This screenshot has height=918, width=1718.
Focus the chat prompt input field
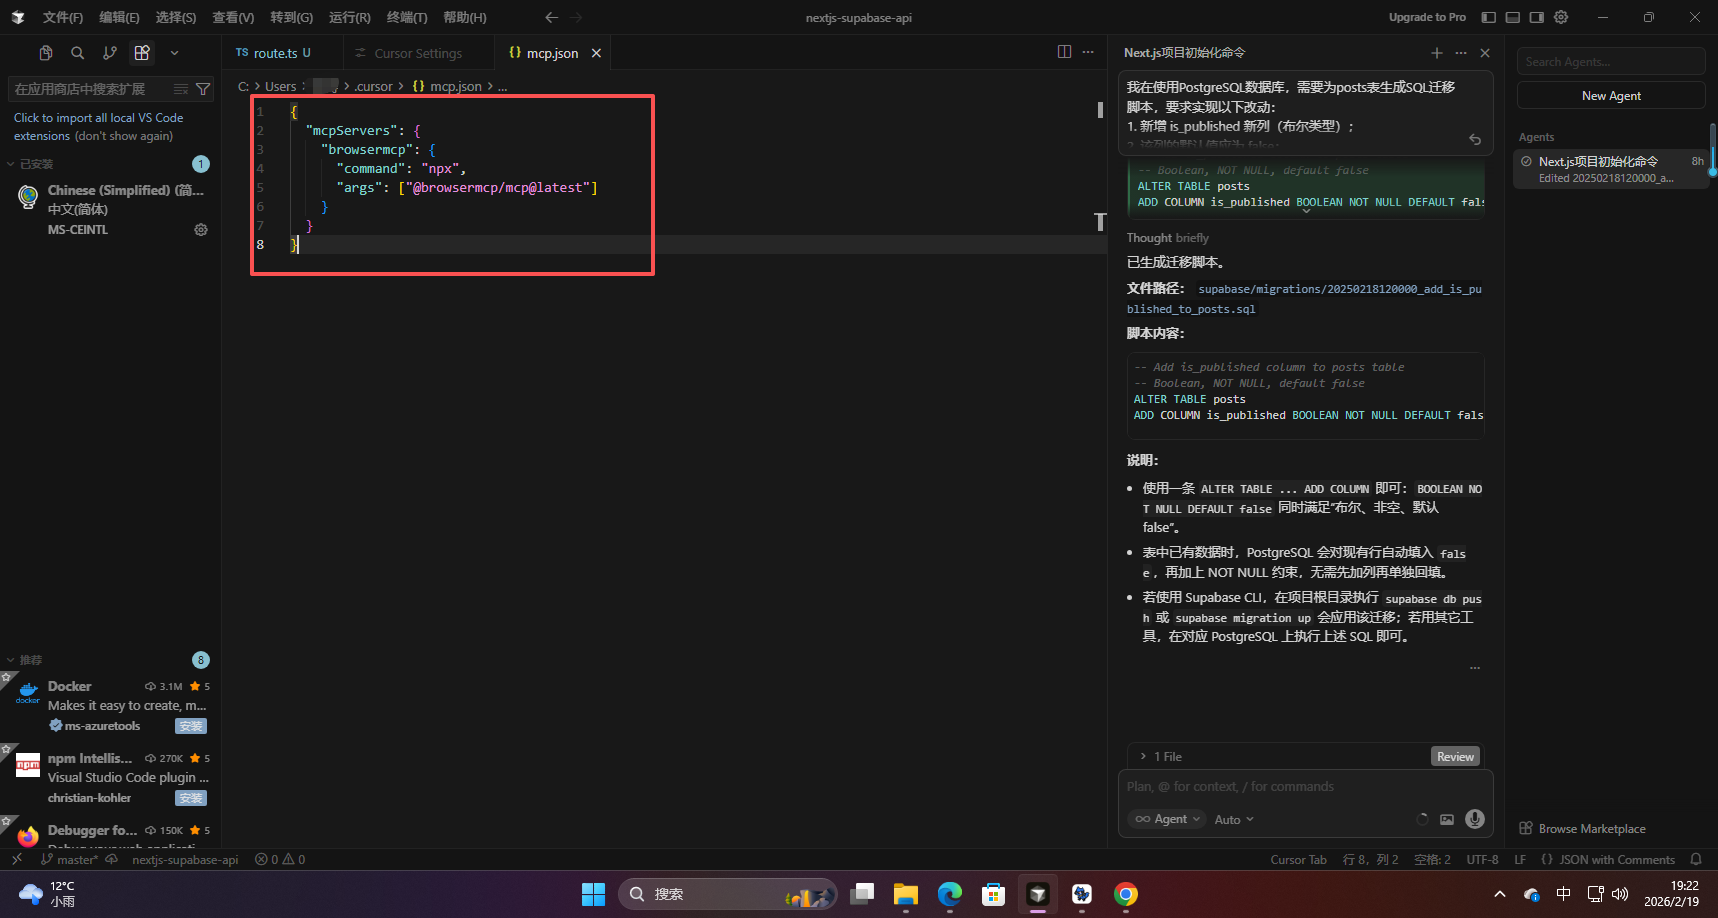point(1305,787)
